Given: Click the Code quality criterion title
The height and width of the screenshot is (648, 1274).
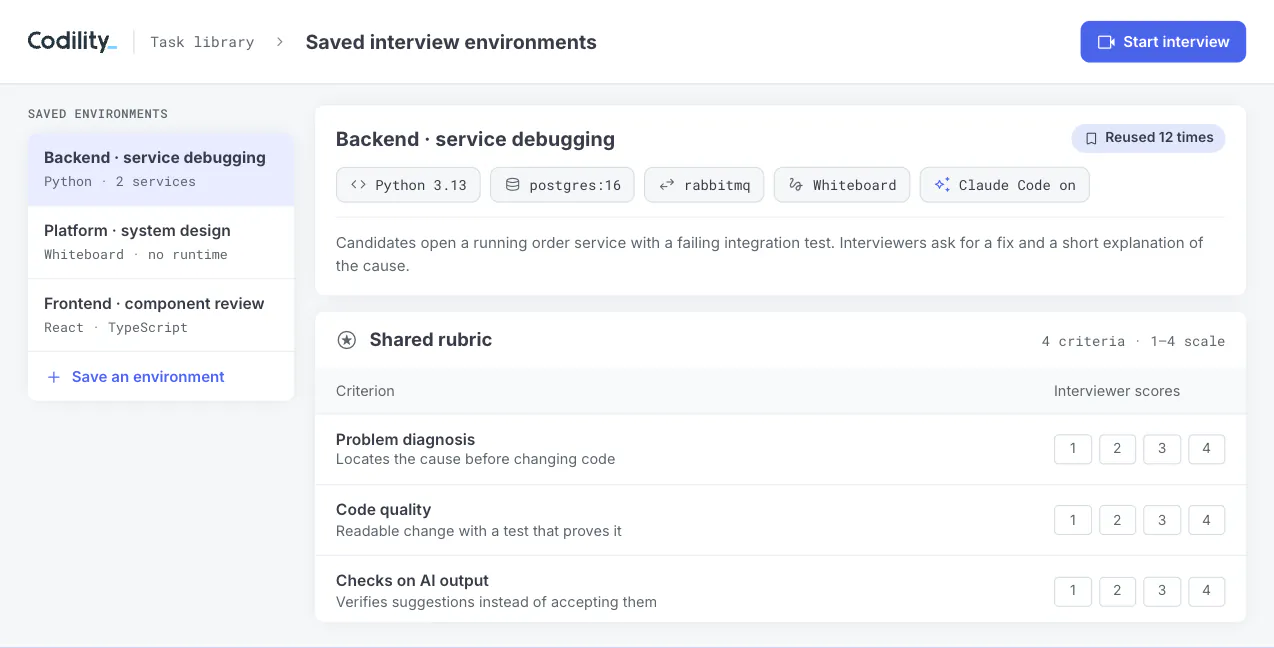Looking at the screenshot, I should [383, 510].
